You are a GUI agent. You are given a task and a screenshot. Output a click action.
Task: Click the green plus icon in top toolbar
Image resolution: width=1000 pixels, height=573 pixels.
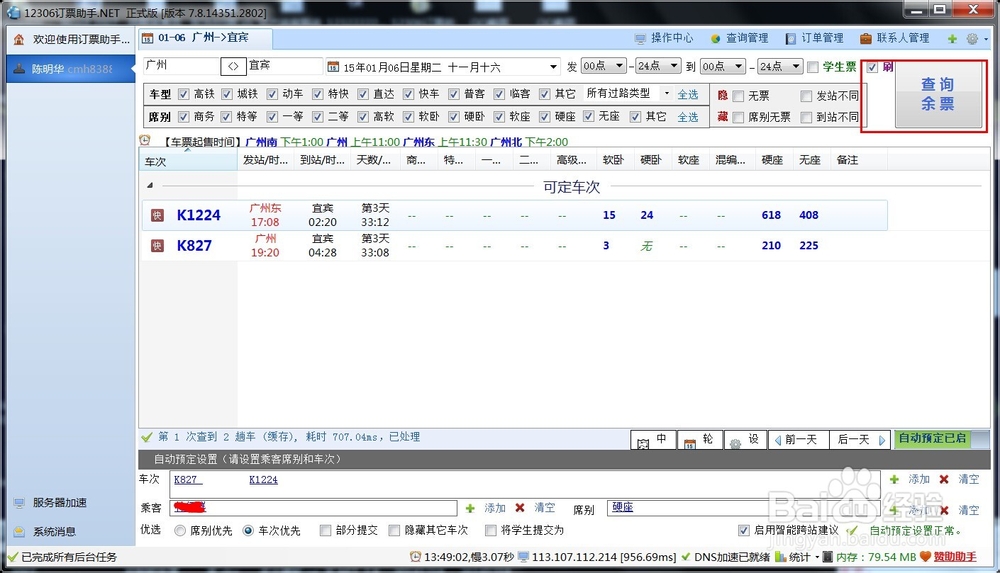pyautogui.click(x=952, y=39)
